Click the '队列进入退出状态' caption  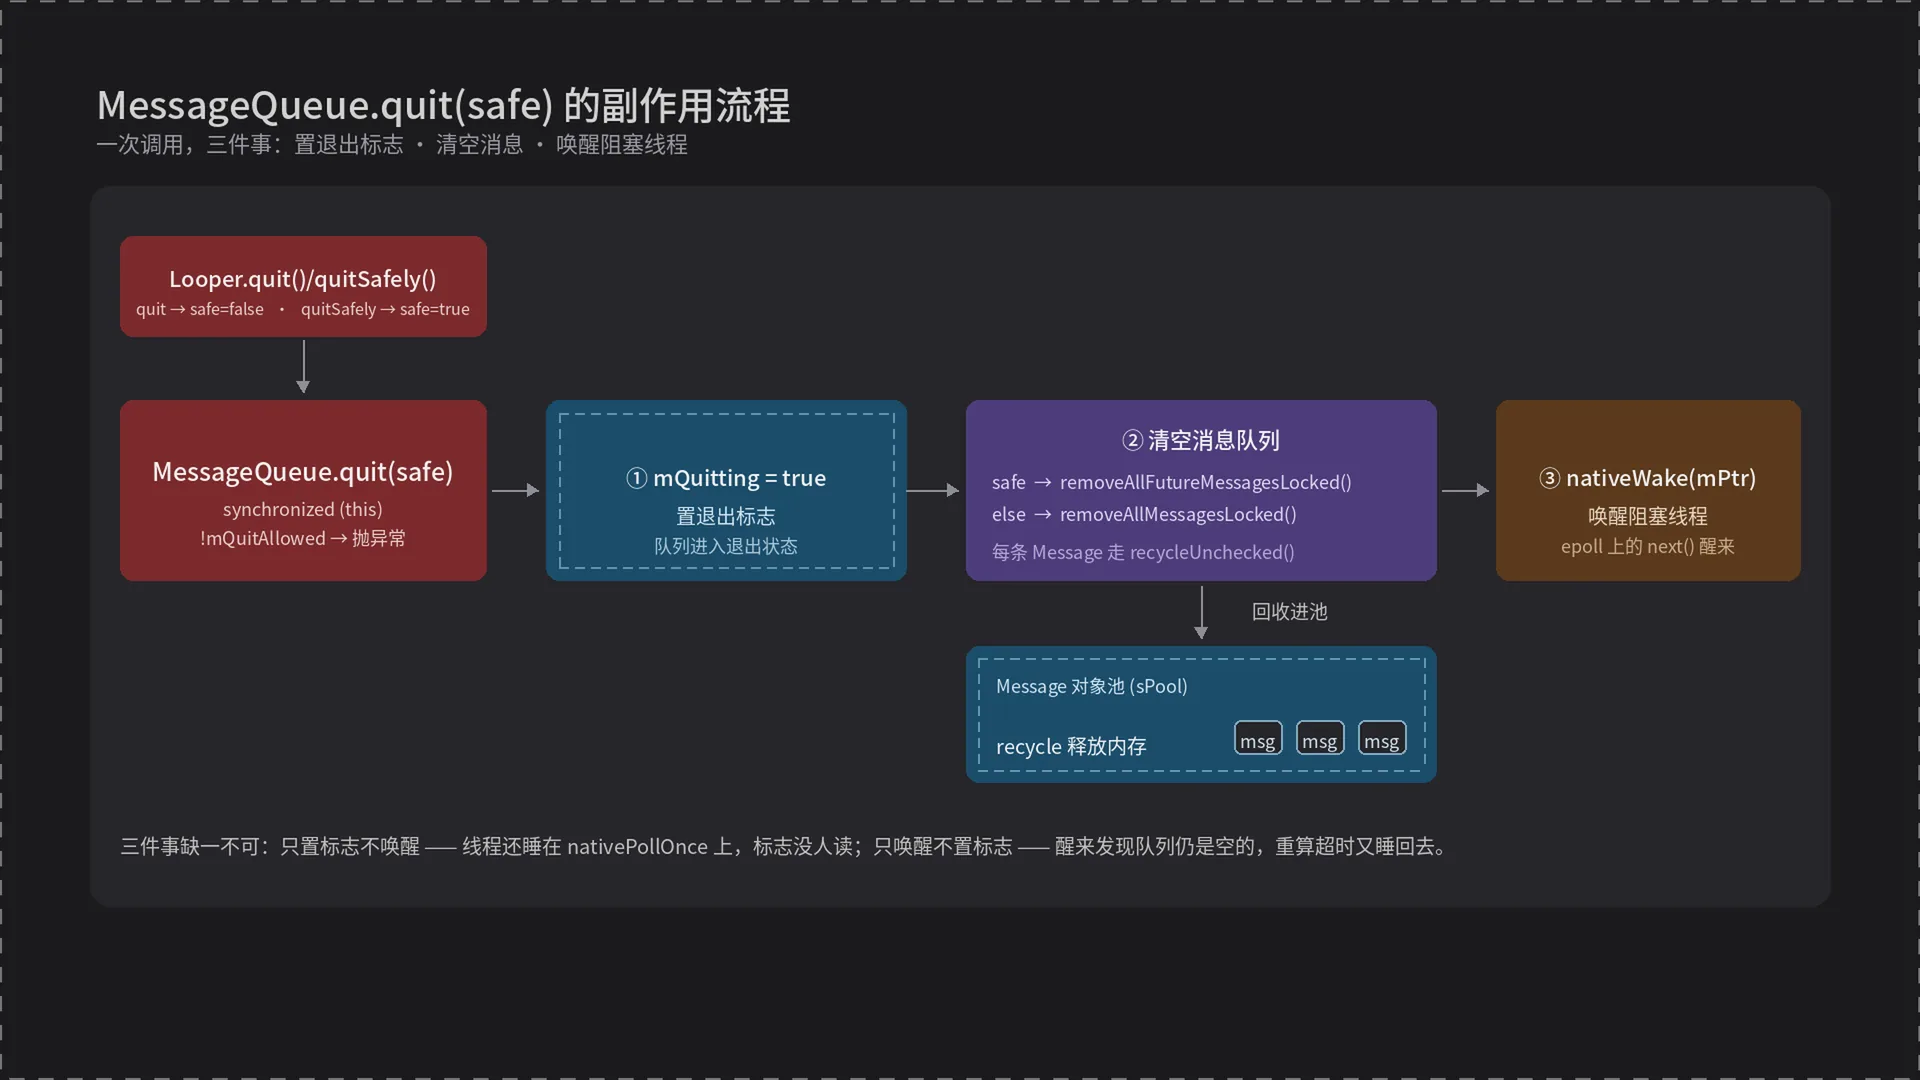point(726,546)
